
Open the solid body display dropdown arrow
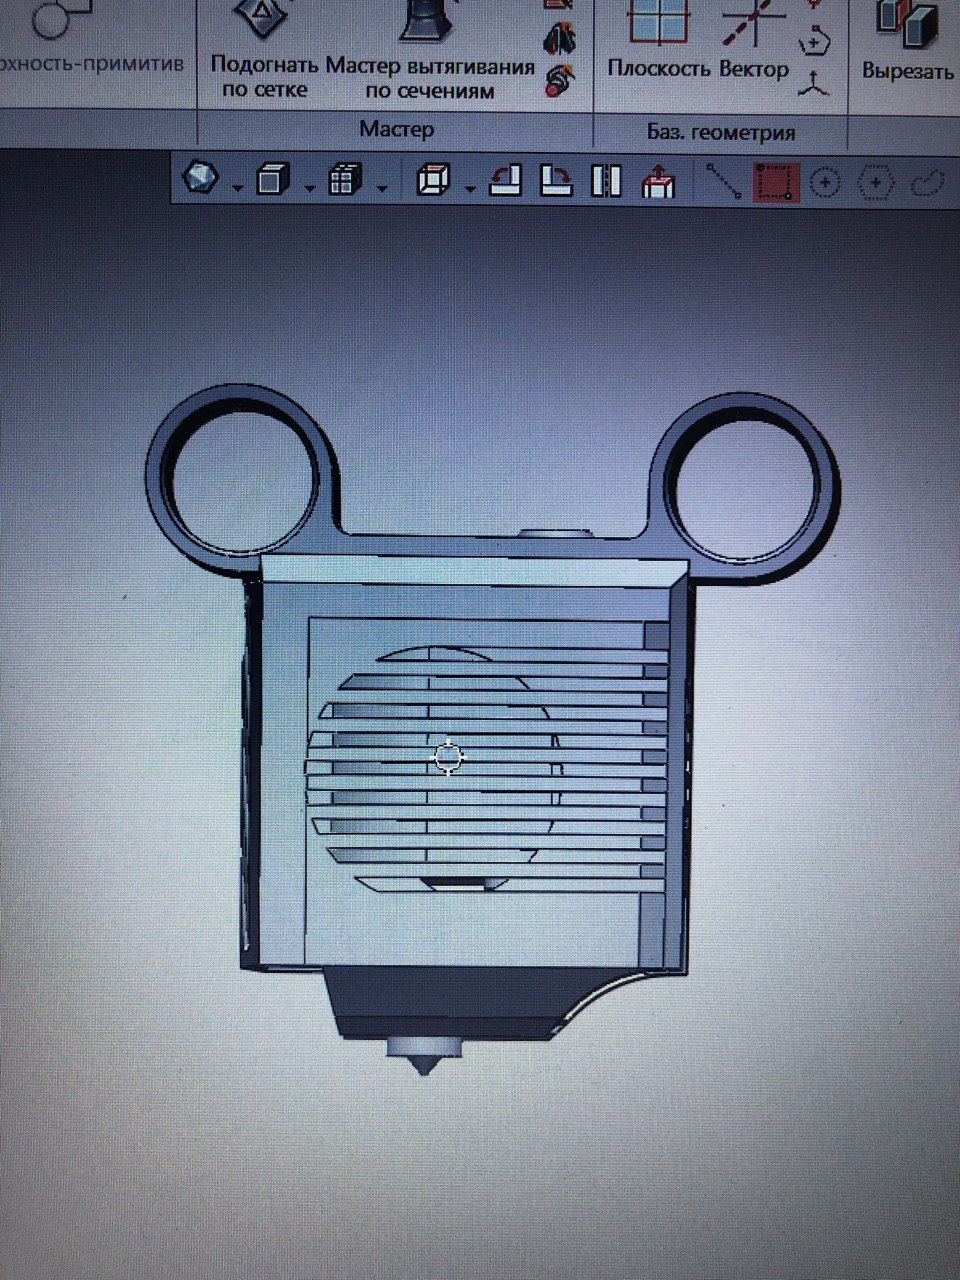(x=310, y=187)
